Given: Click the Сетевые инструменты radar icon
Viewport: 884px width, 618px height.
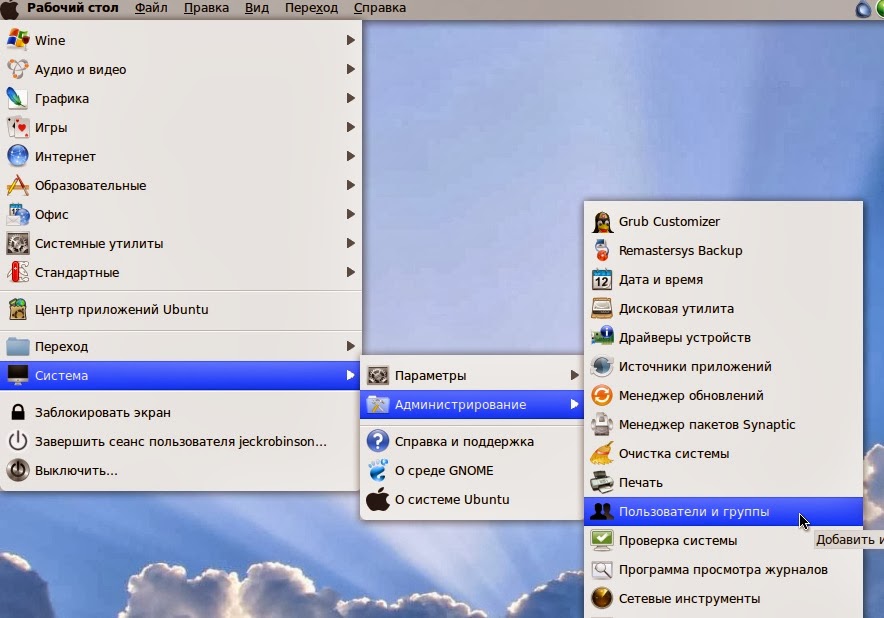Looking at the screenshot, I should click(x=602, y=598).
